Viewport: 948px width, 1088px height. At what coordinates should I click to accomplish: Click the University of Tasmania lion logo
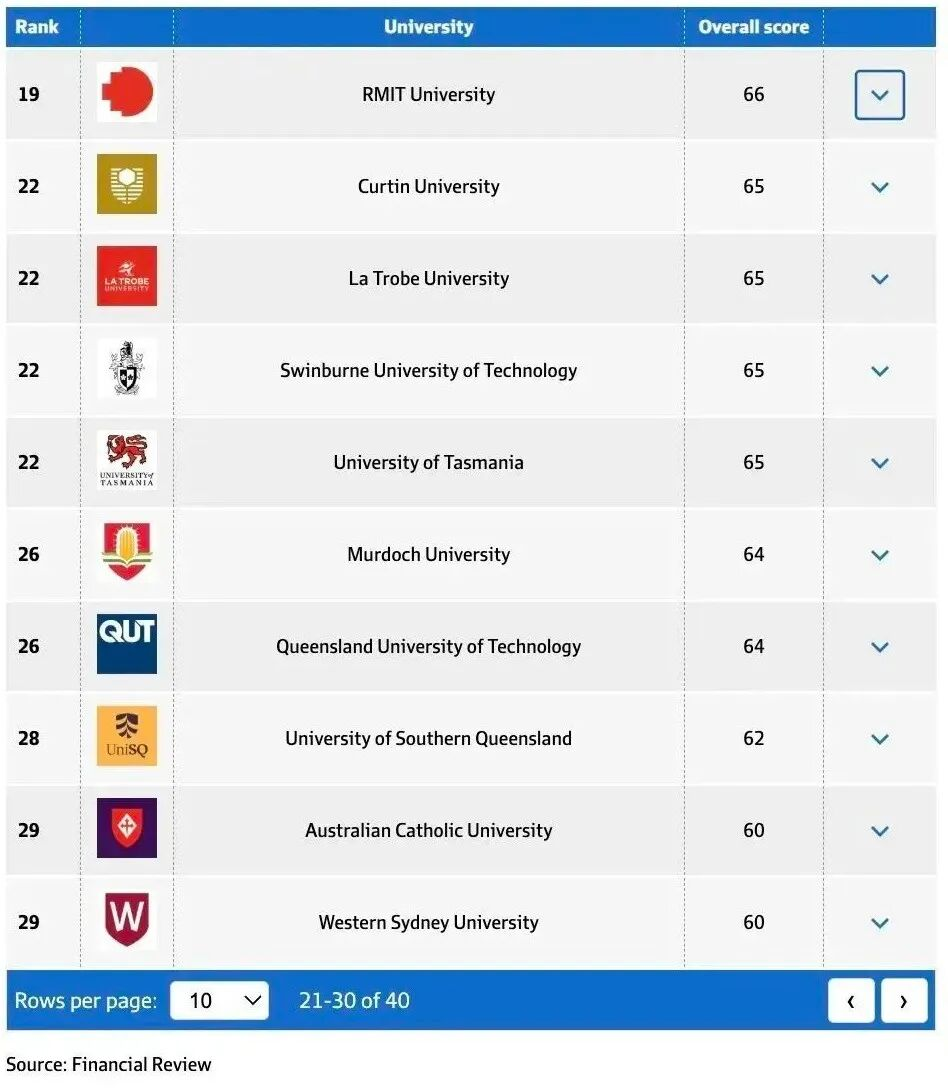(127, 461)
